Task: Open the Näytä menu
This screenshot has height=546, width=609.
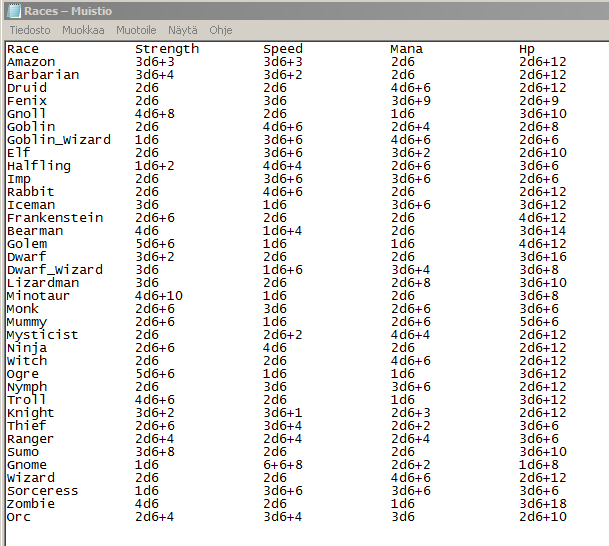Action: (x=183, y=30)
